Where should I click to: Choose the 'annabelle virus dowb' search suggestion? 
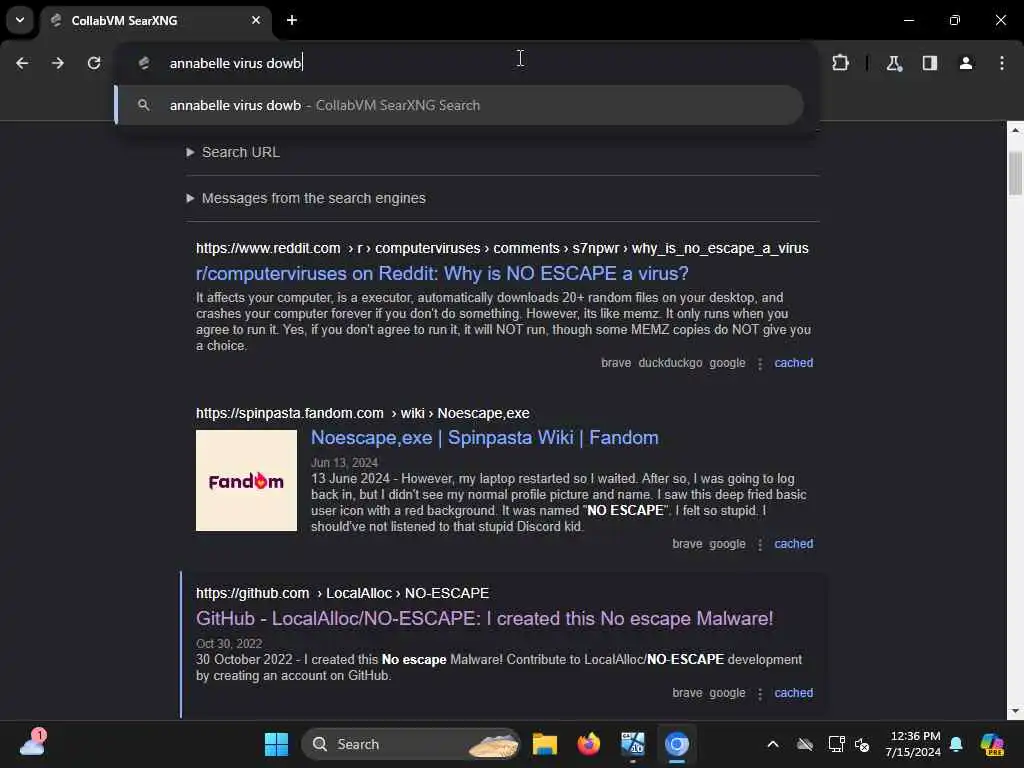click(x=460, y=105)
